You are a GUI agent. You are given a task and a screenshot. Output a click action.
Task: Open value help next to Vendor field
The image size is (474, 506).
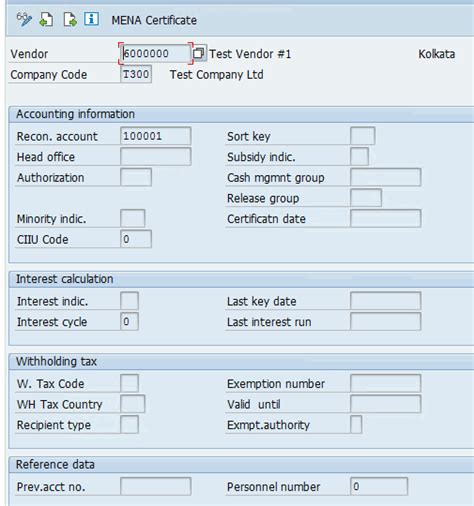pos(199,53)
